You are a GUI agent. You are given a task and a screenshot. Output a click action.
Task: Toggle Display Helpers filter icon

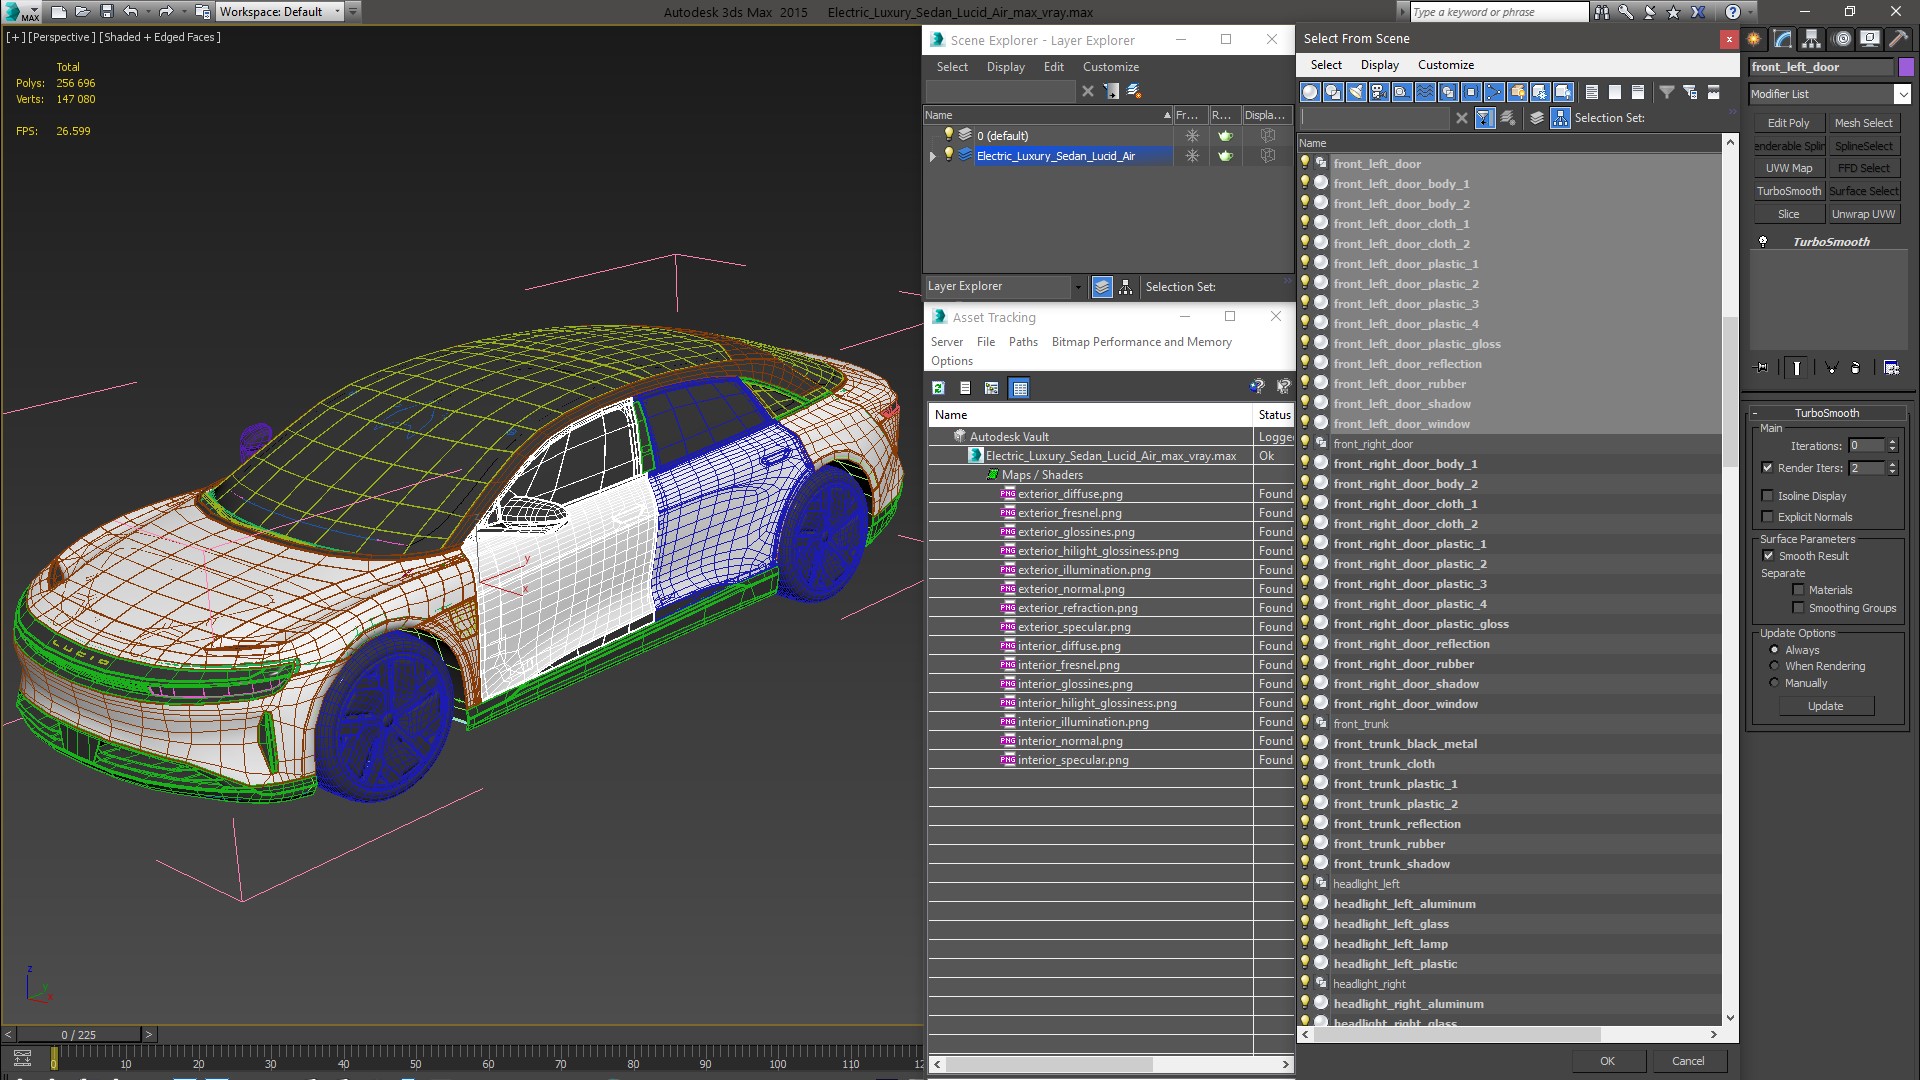[x=1402, y=92]
